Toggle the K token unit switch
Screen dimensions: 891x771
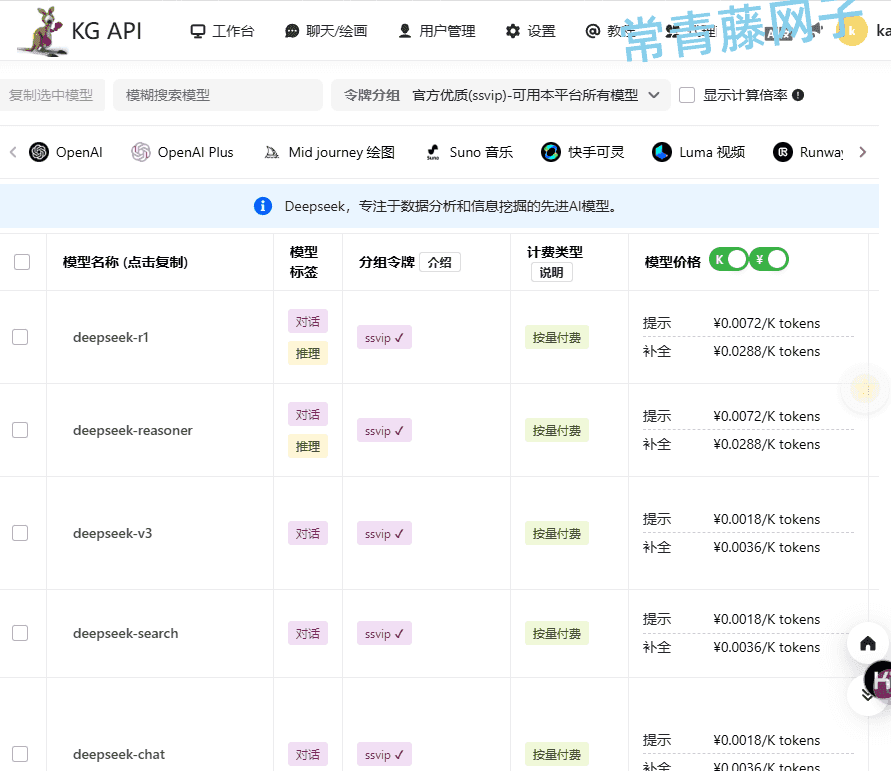[x=728, y=260]
